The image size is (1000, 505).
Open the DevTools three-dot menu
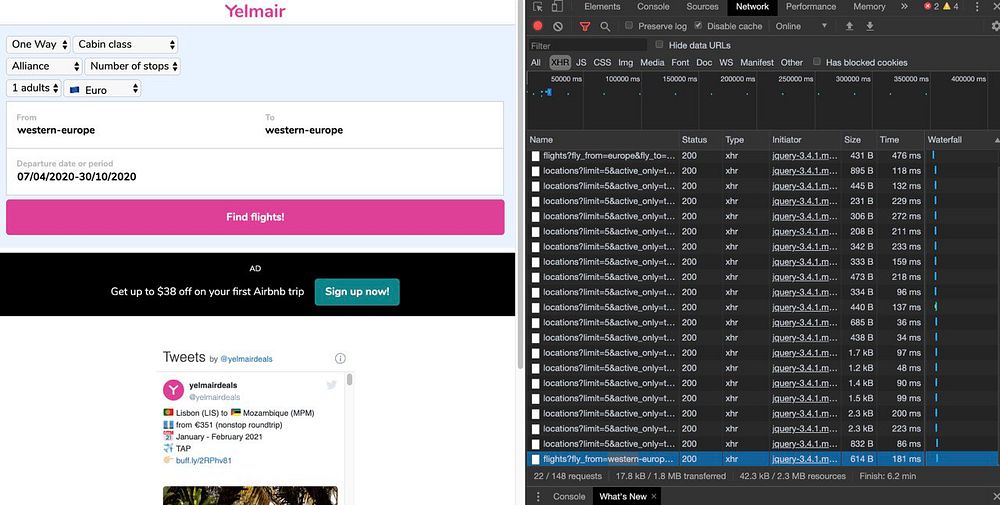(x=978, y=6)
